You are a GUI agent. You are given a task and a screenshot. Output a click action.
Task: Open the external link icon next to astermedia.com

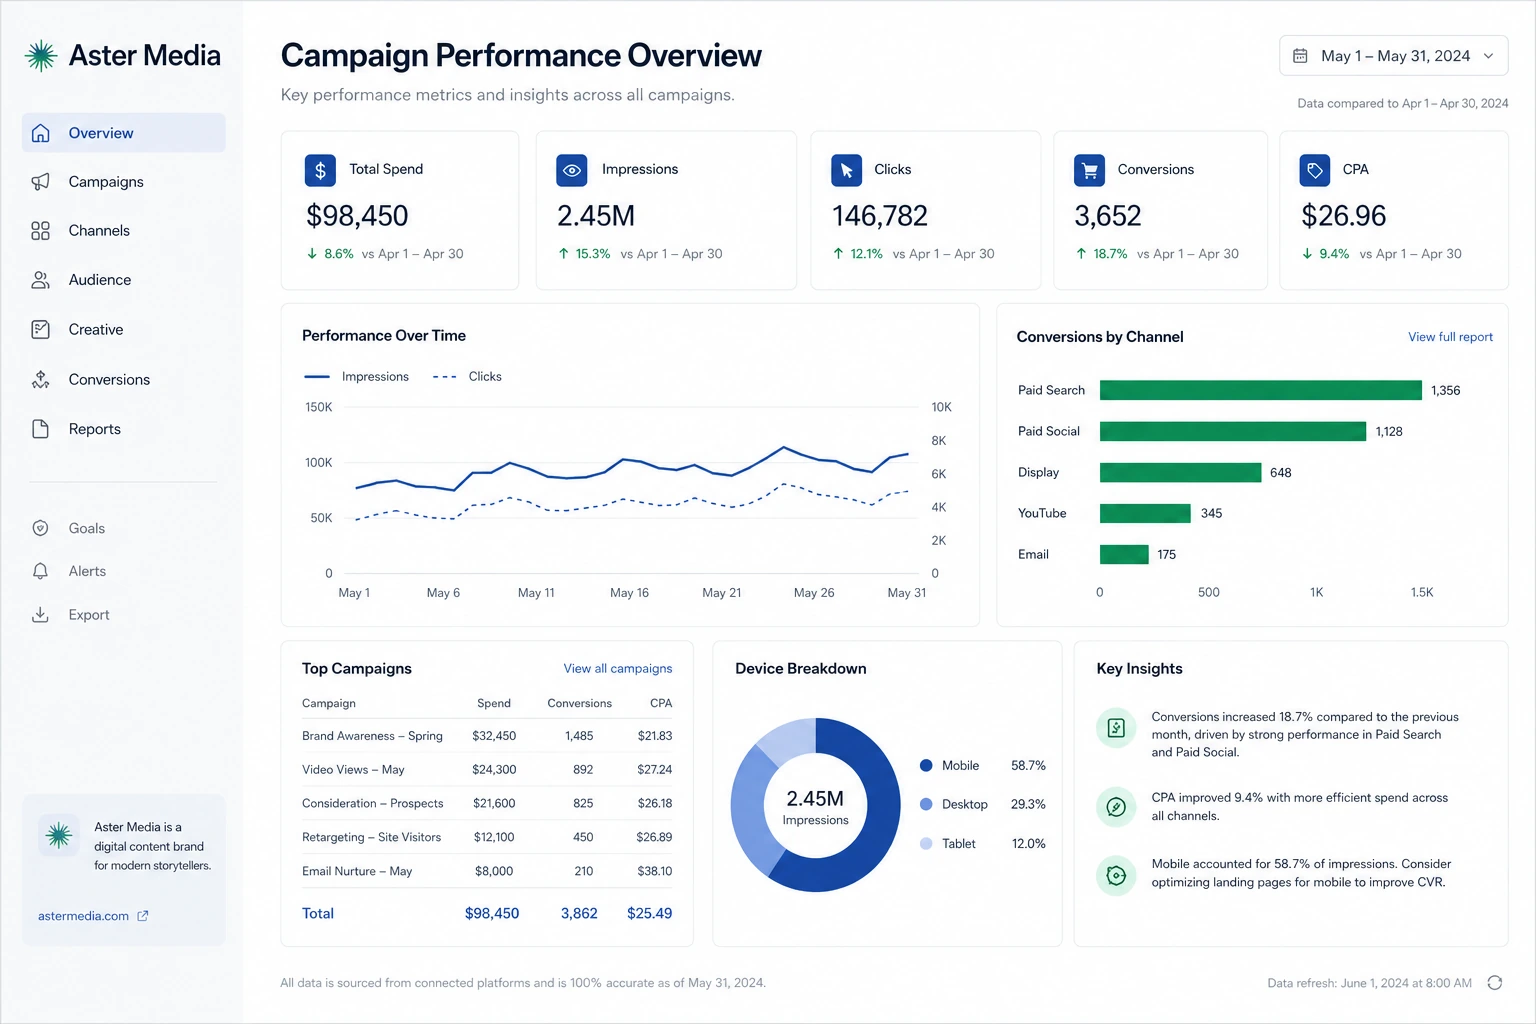(x=143, y=916)
